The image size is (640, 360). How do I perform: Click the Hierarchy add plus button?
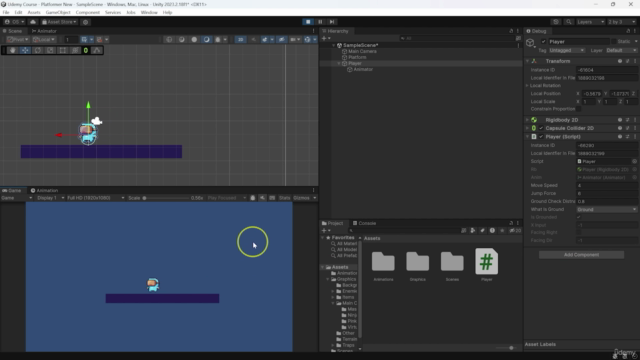[325, 38]
